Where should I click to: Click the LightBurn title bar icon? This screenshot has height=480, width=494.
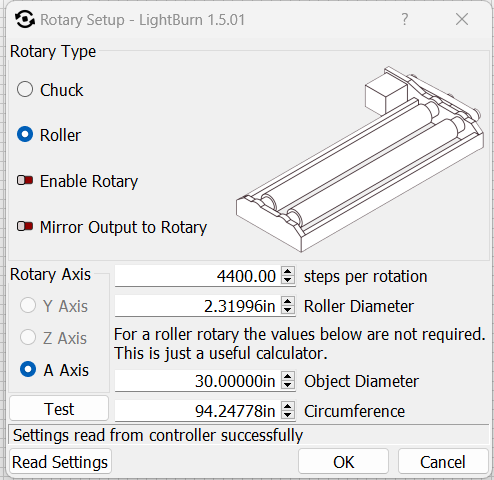tap(25, 19)
